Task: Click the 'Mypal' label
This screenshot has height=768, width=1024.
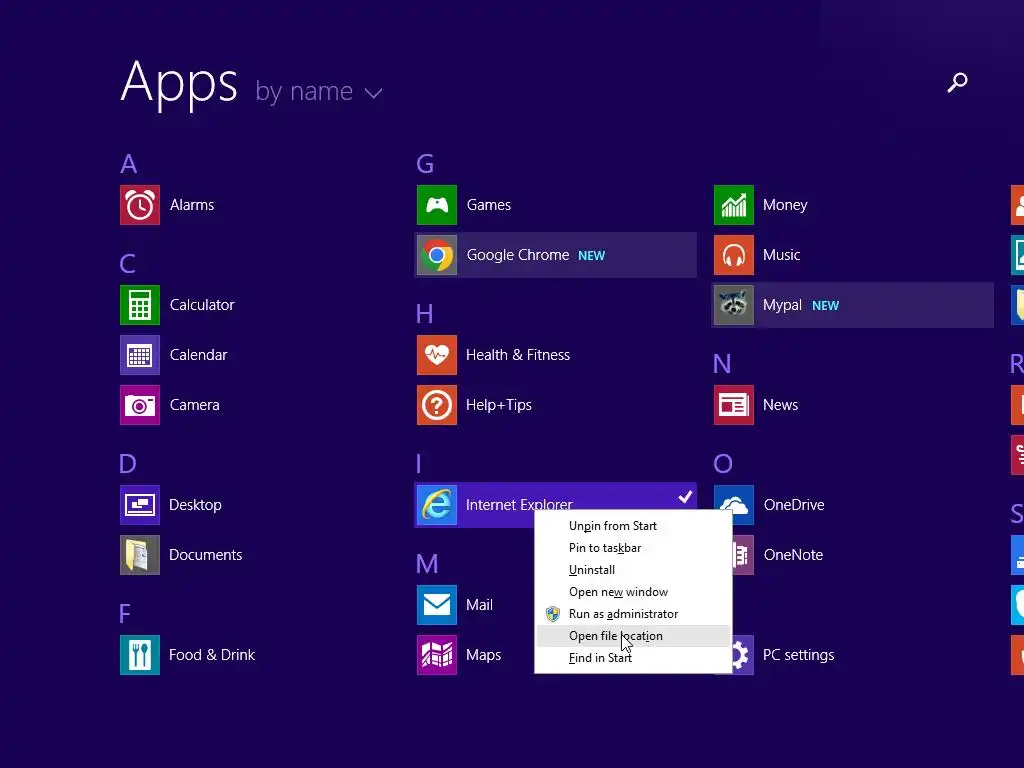Action: pyautogui.click(x=782, y=305)
